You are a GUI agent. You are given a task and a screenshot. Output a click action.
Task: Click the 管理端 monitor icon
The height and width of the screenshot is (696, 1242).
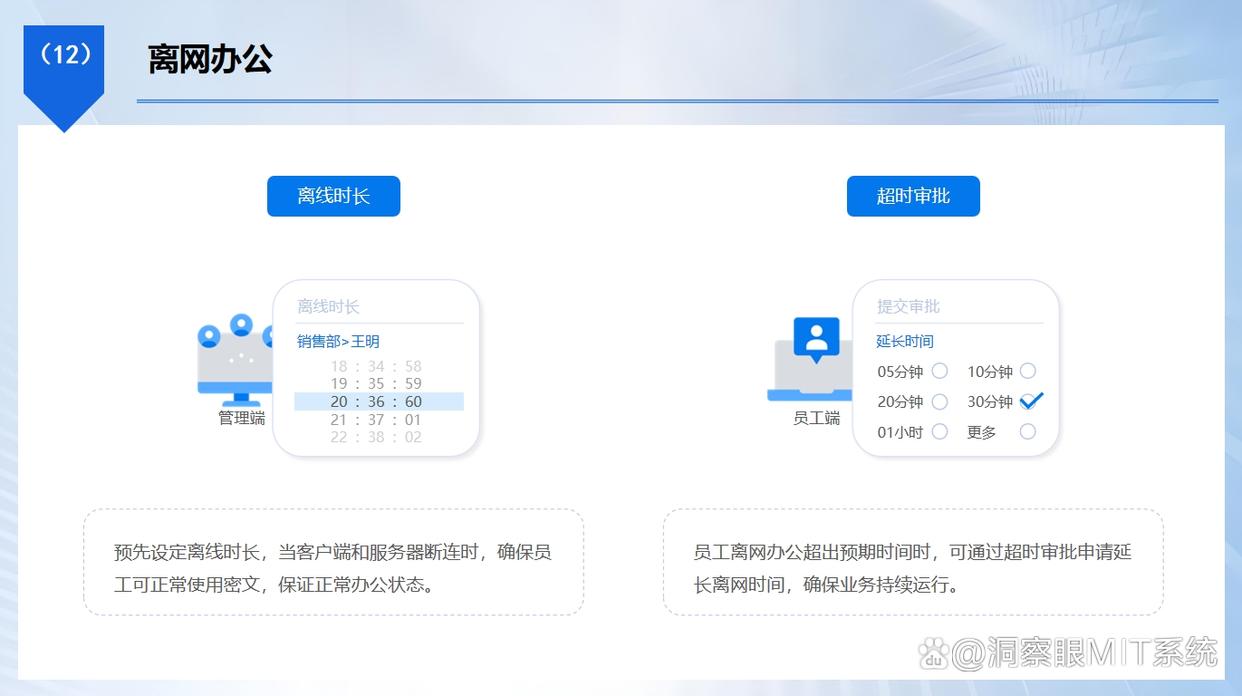(238, 370)
